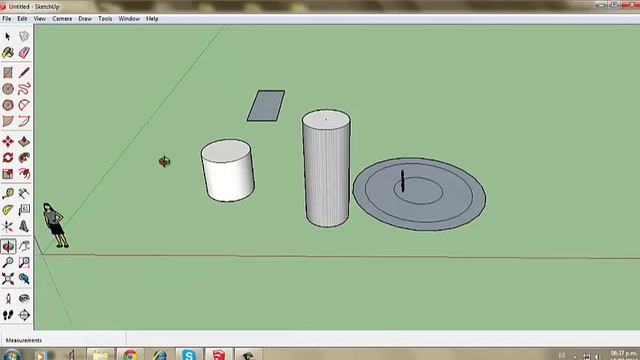The width and height of the screenshot is (640, 360).
Task: Select the Position Camera tool
Action: (x=8, y=298)
